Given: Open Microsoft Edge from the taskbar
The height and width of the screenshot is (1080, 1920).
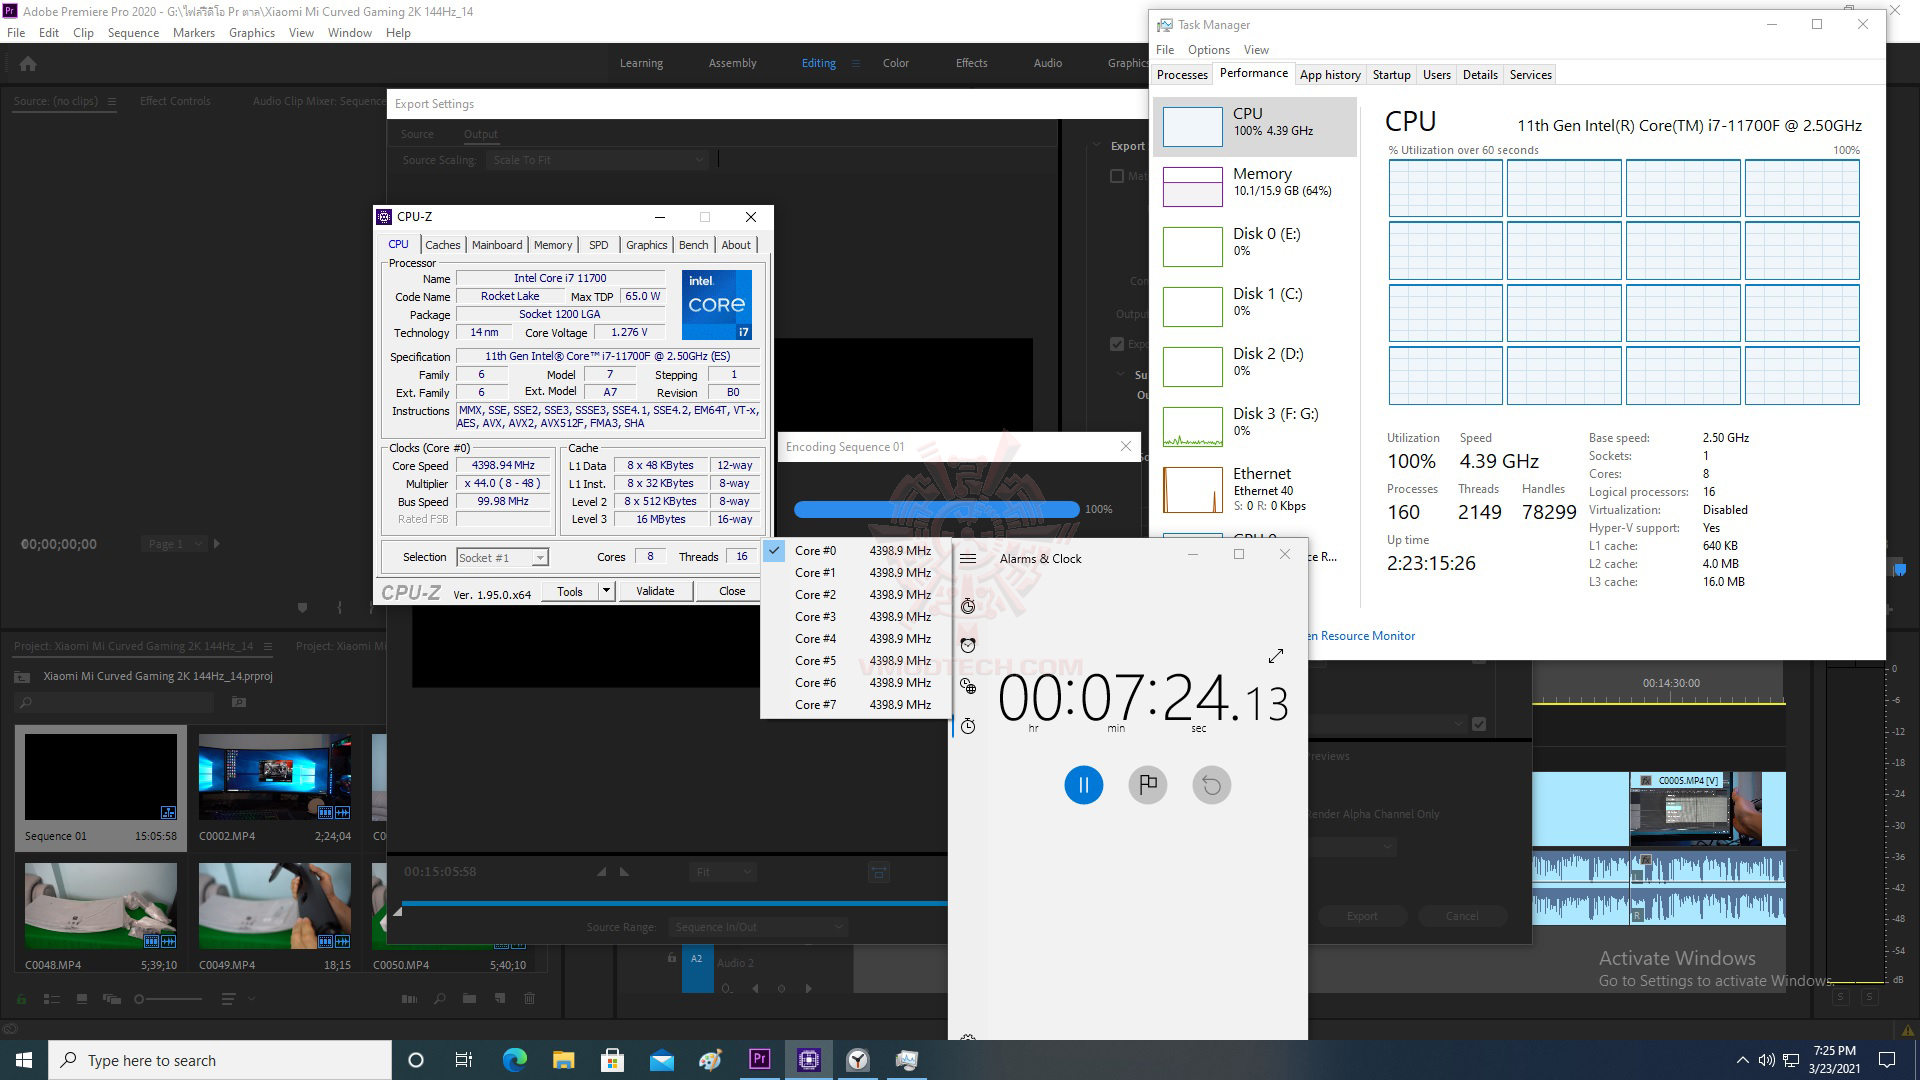Looking at the screenshot, I should click(515, 1060).
